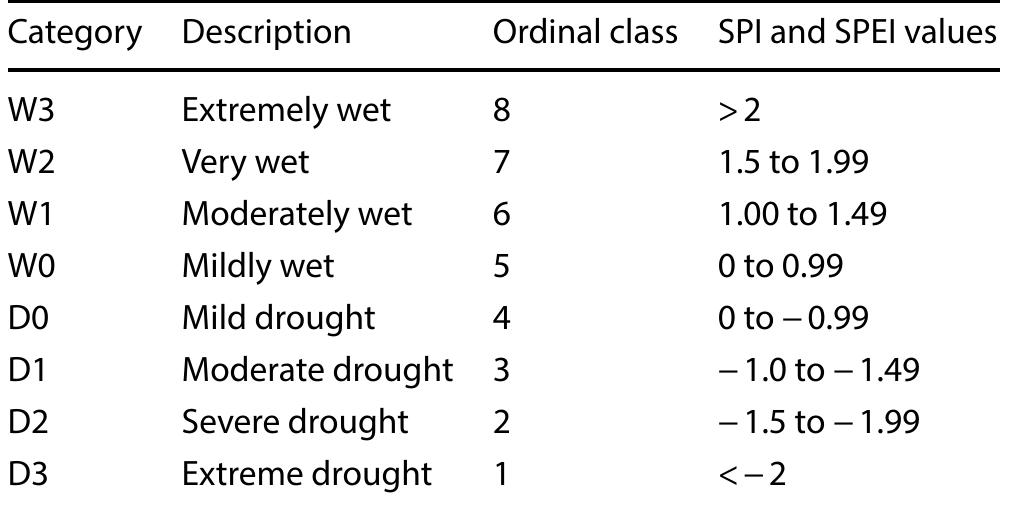This screenshot has width=1010, height=508.
Task: Select the Severe drought description
Action: point(295,422)
